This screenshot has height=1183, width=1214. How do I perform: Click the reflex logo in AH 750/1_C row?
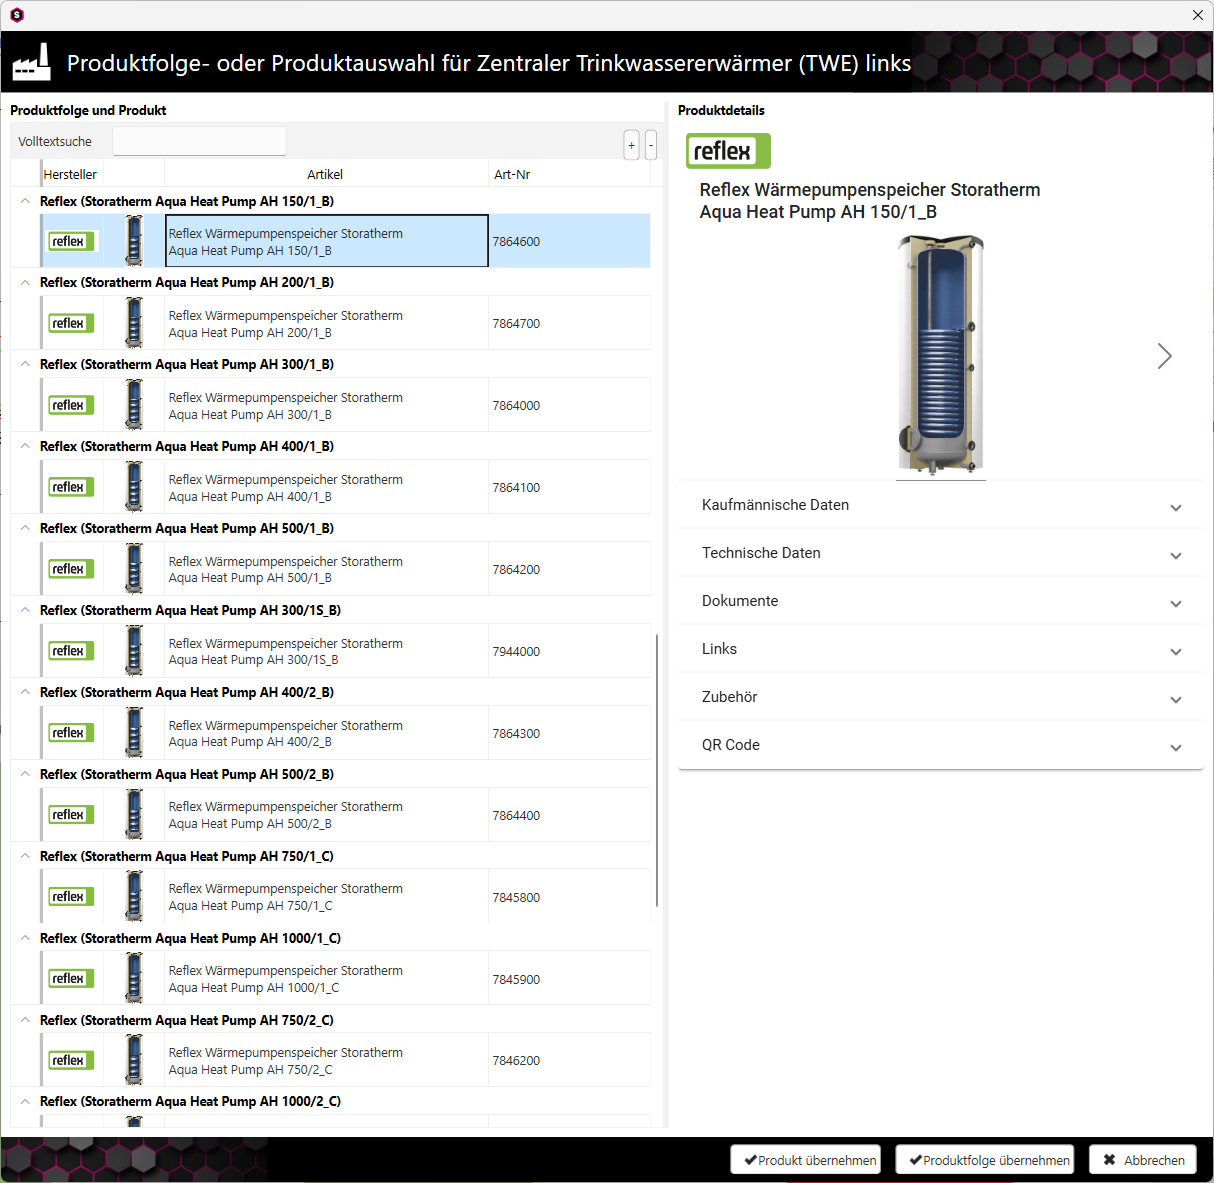click(71, 897)
